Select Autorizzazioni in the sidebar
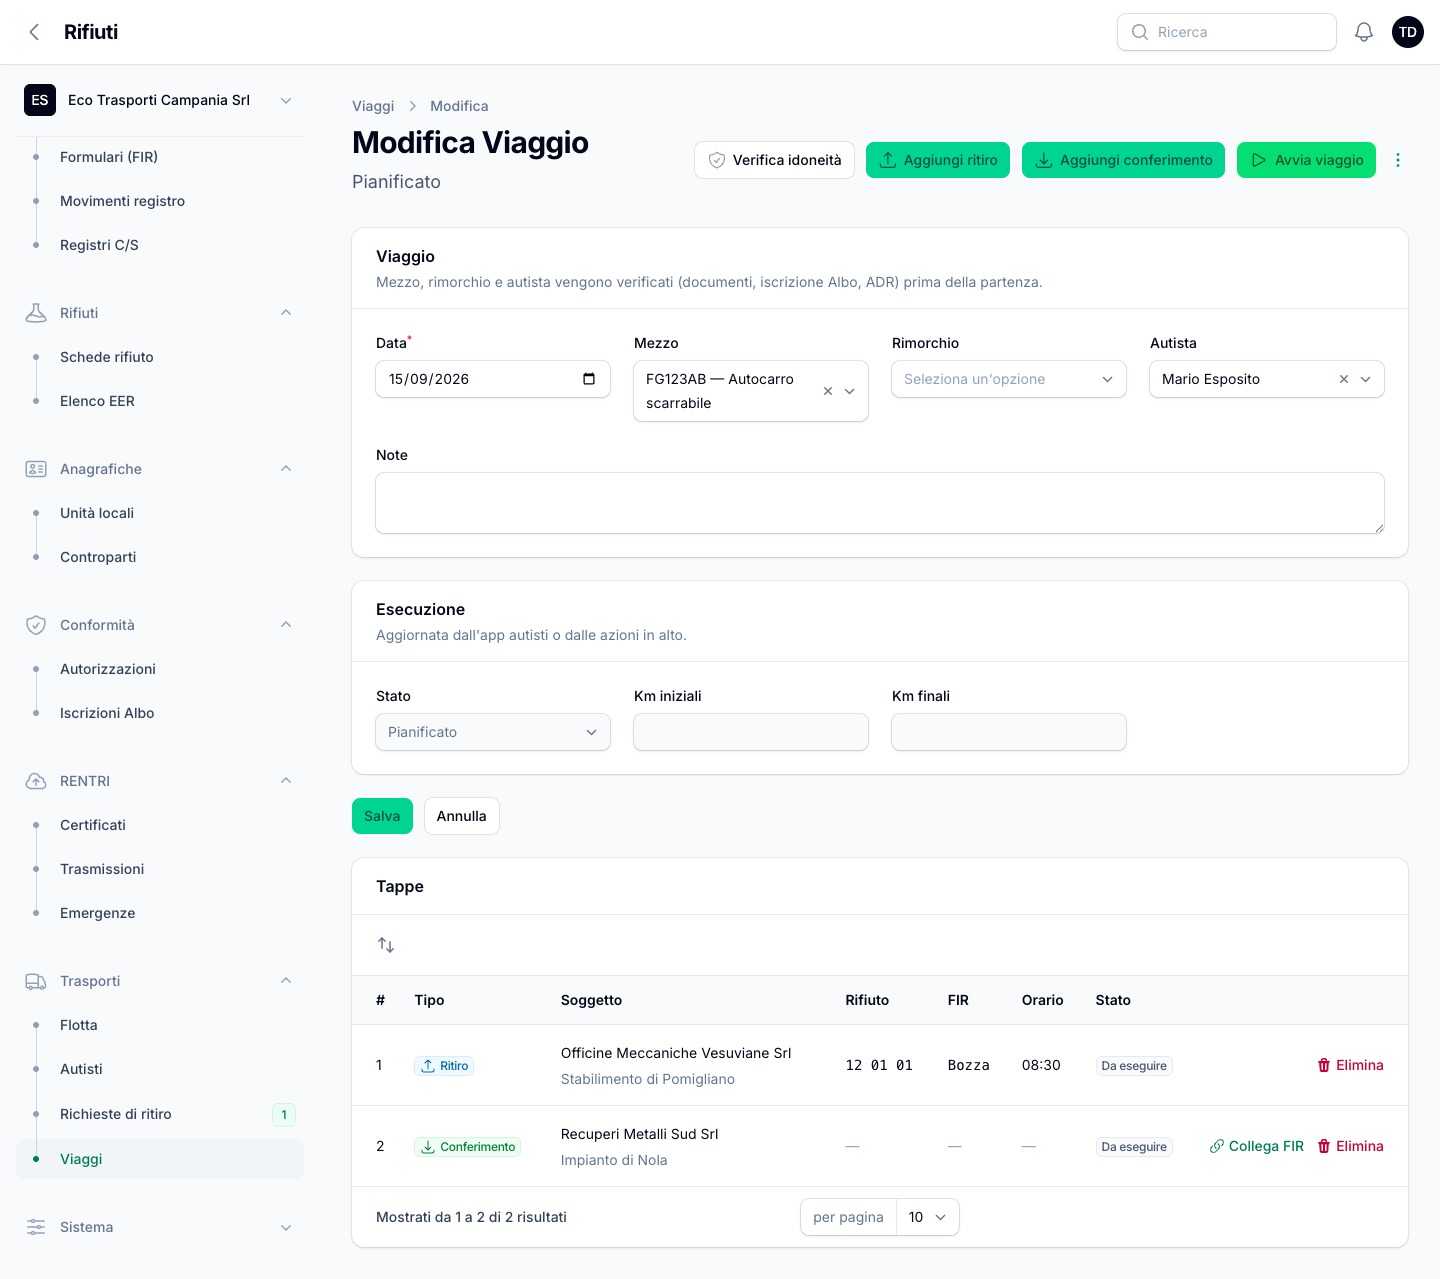Image resolution: width=1440 pixels, height=1279 pixels. tap(108, 669)
